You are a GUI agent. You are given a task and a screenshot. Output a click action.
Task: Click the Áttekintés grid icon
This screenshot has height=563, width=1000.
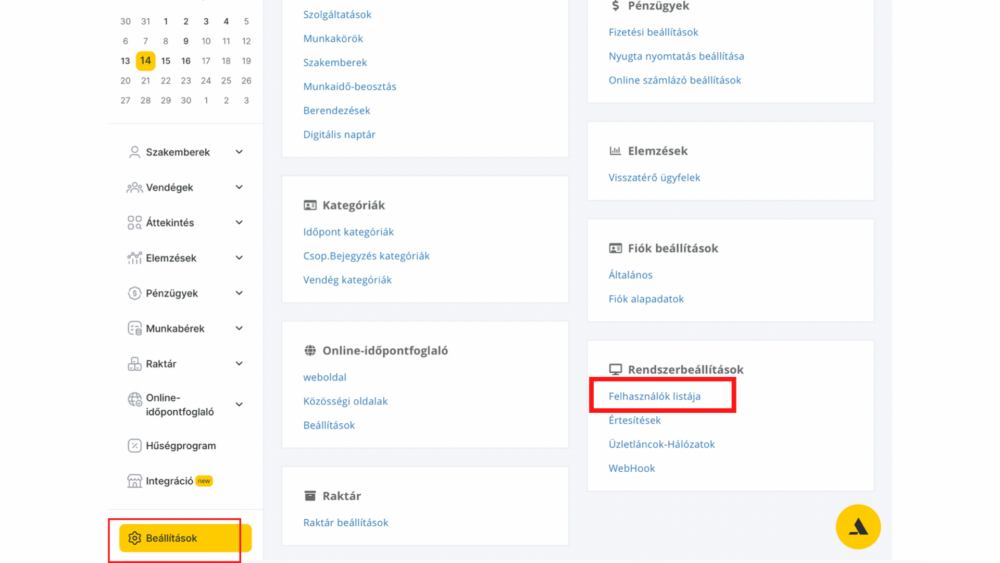pyautogui.click(x=134, y=223)
